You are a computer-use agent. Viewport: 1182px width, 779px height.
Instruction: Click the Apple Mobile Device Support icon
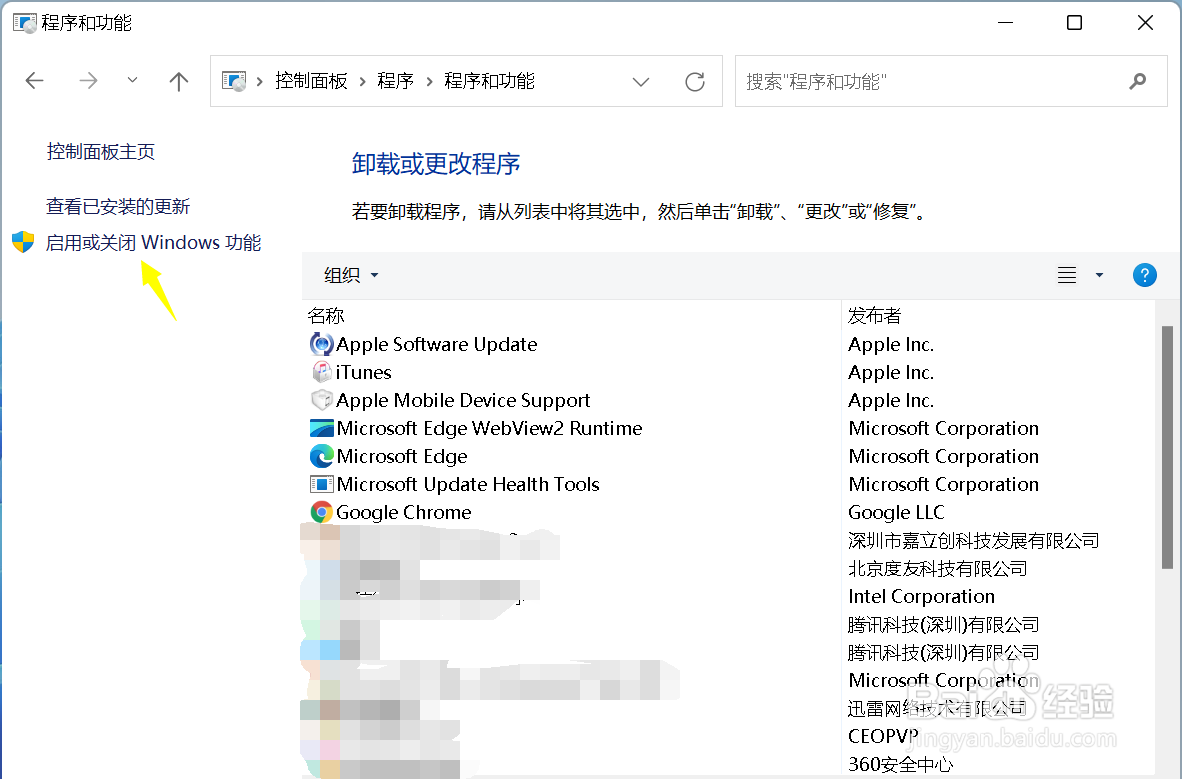pyautogui.click(x=322, y=400)
